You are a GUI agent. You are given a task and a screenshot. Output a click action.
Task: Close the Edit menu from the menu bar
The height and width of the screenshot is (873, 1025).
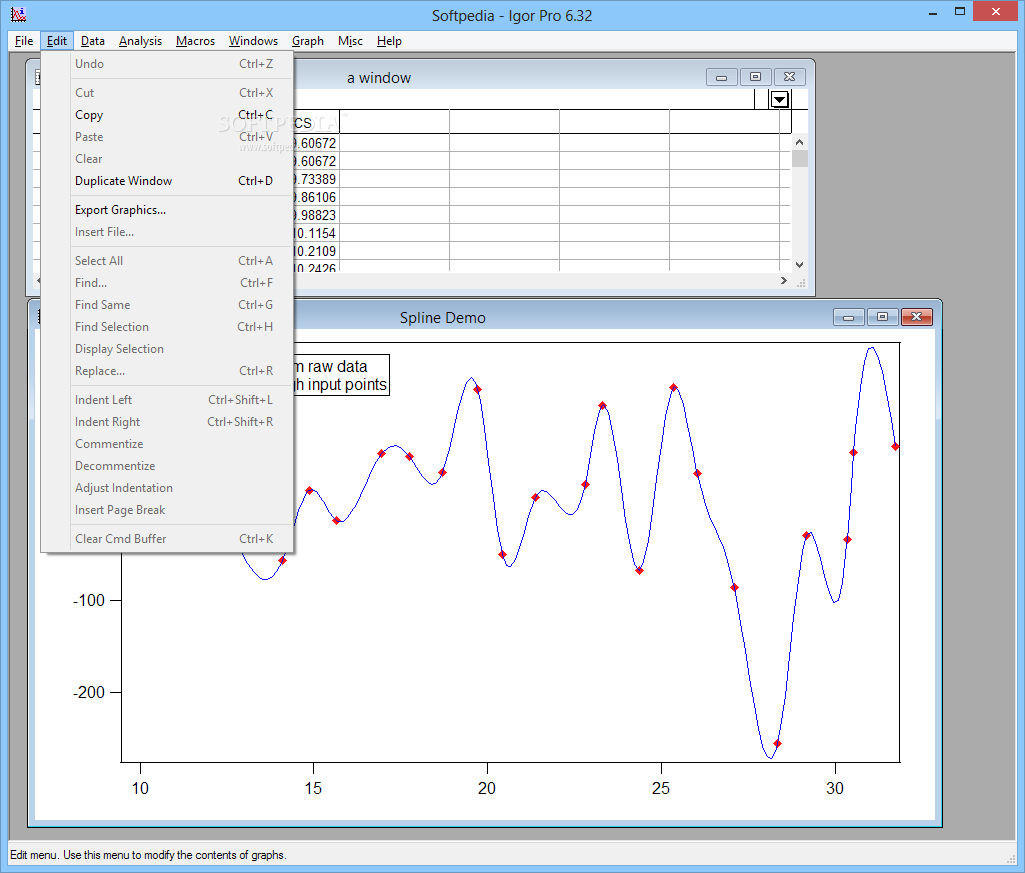[57, 41]
